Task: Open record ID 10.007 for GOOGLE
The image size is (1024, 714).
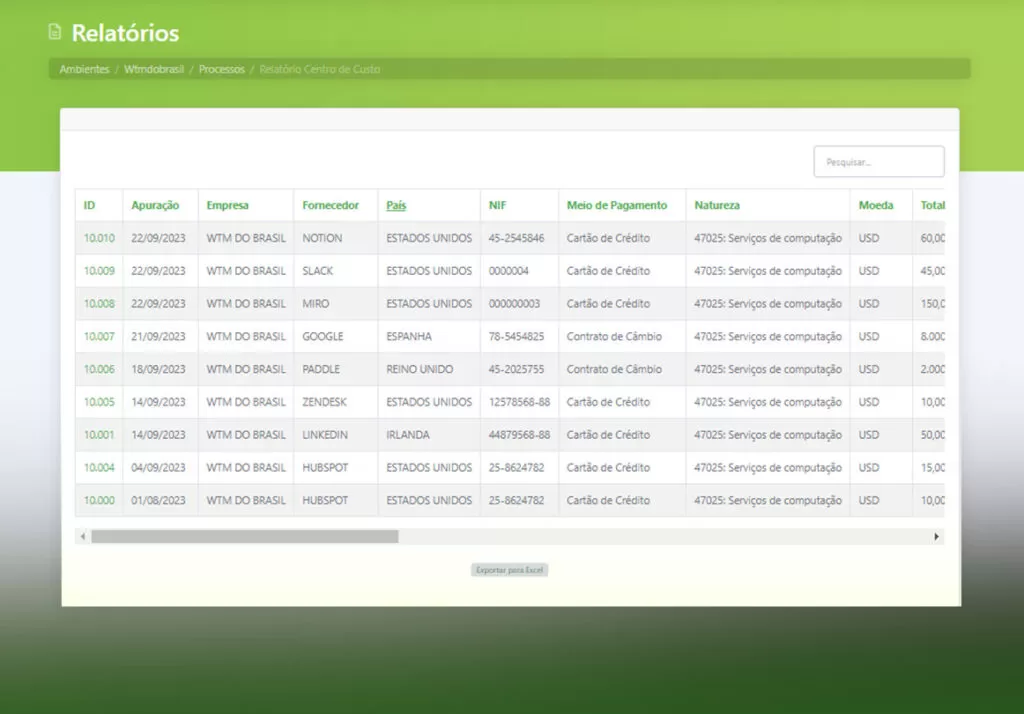Action: click(99, 336)
